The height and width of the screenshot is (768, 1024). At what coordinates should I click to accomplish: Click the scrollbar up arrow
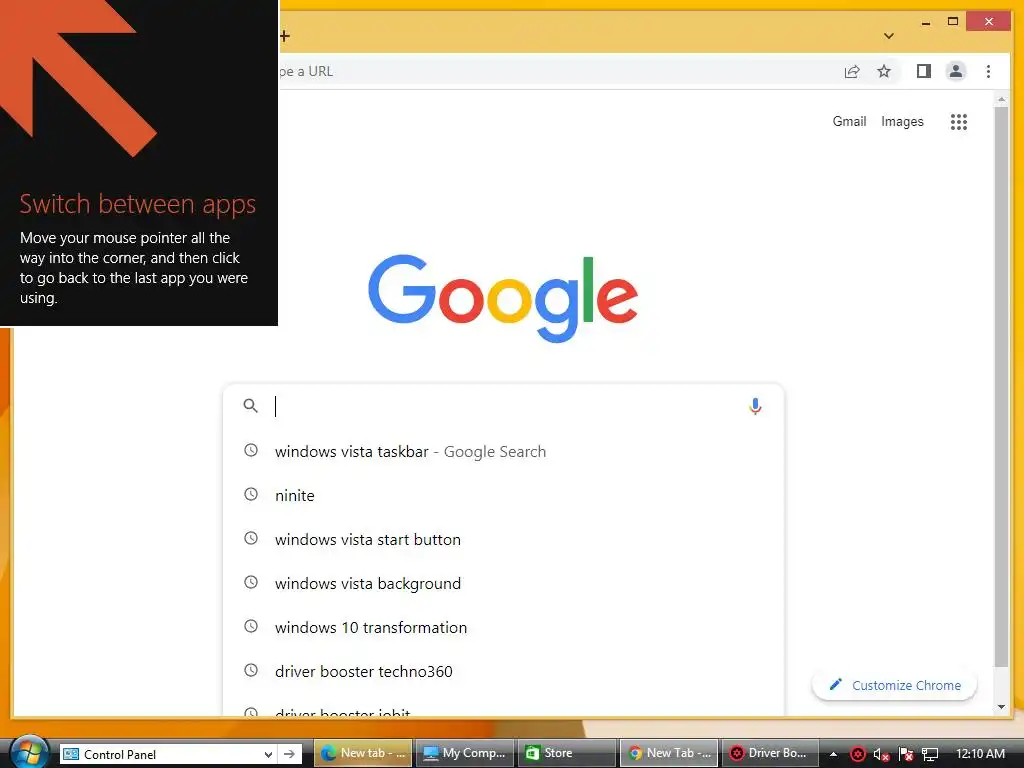click(1001, 100)
